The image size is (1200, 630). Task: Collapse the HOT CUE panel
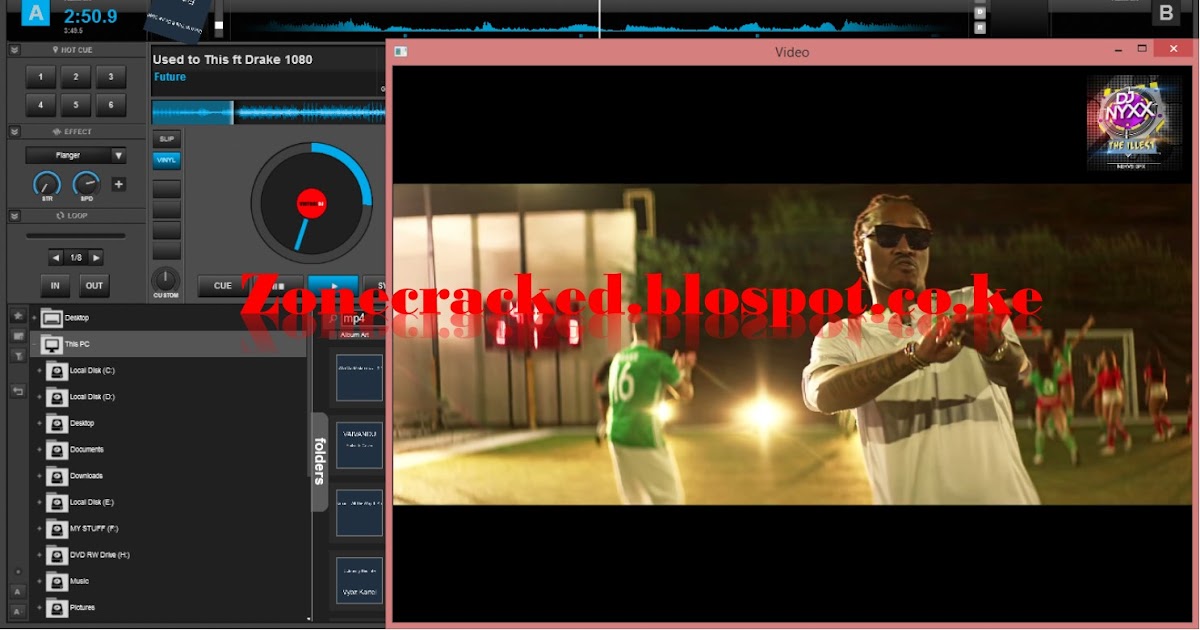15,49
